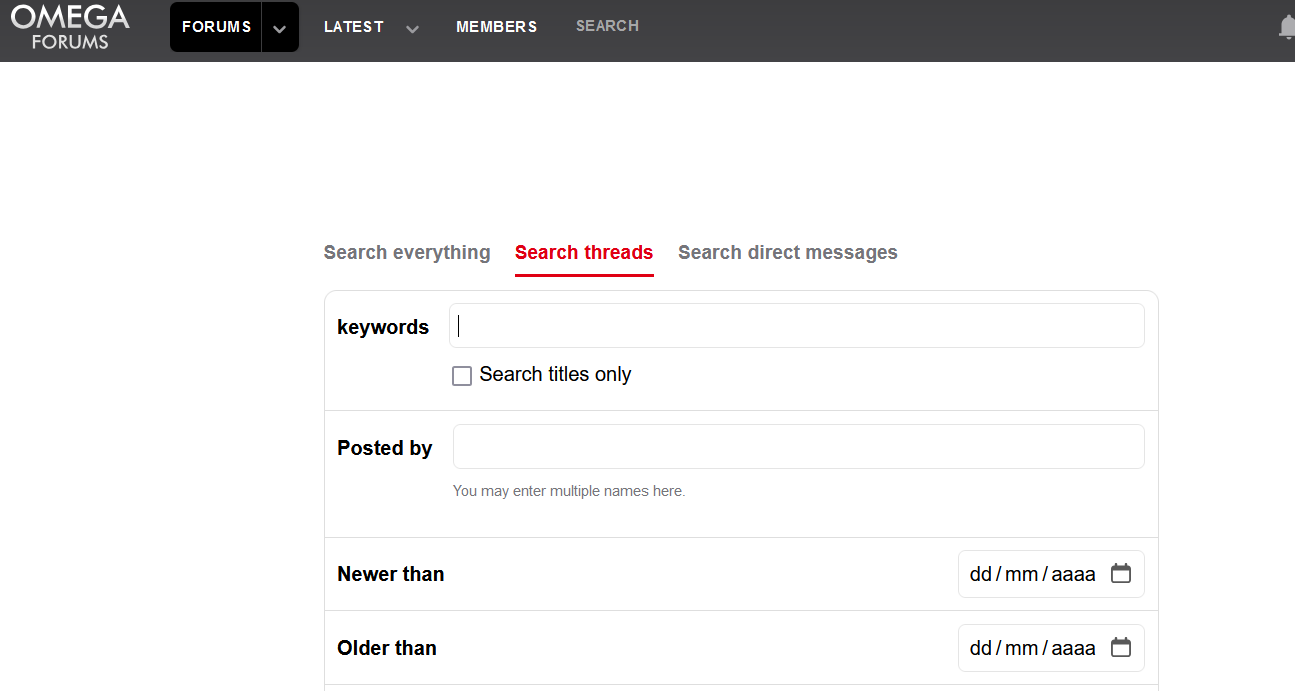Click the Posted by input field
The image size is (1295, 691).
pos(798,447)
